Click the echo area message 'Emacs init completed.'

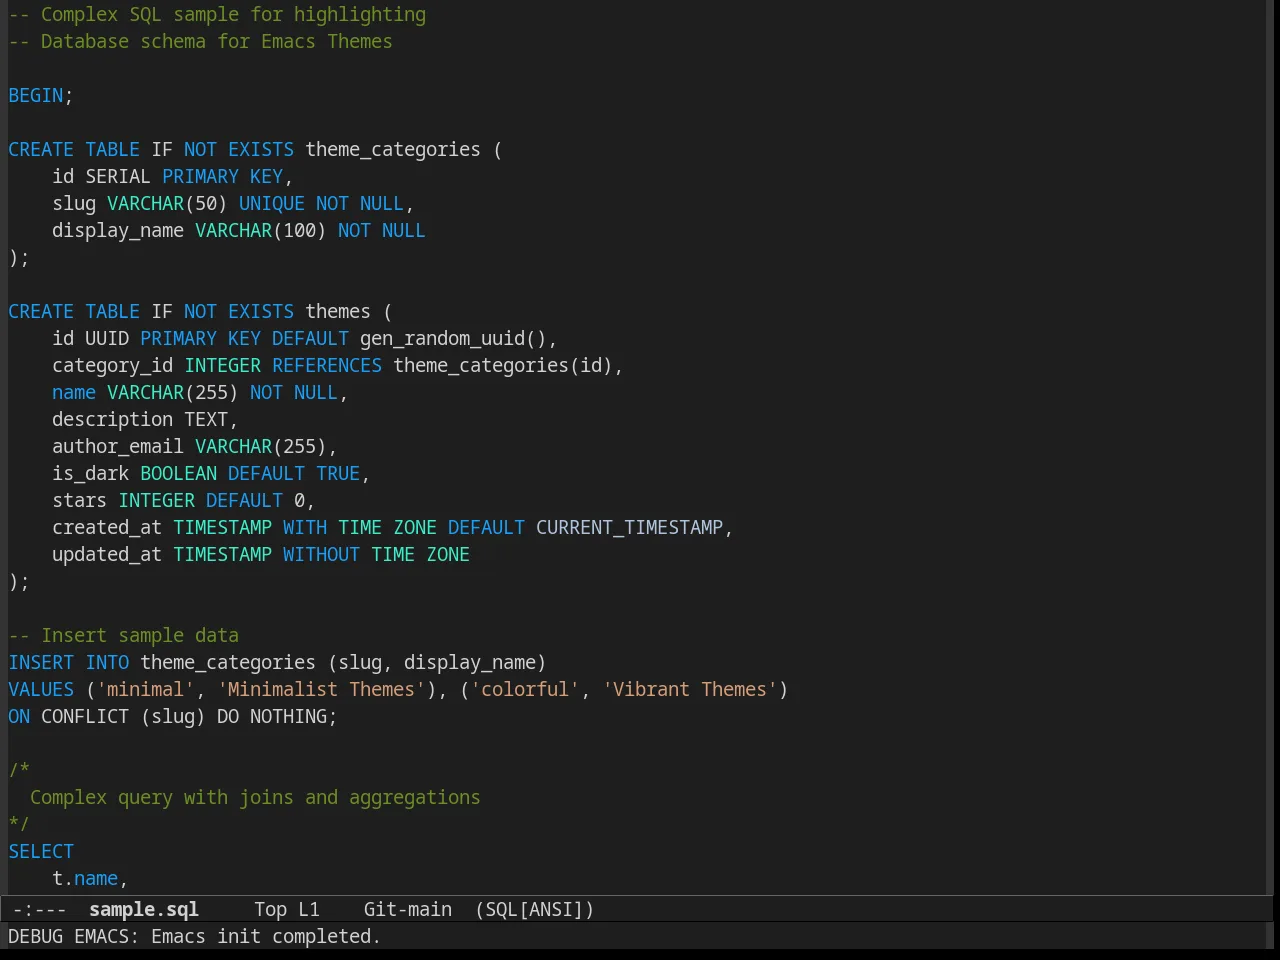point(266,936)
